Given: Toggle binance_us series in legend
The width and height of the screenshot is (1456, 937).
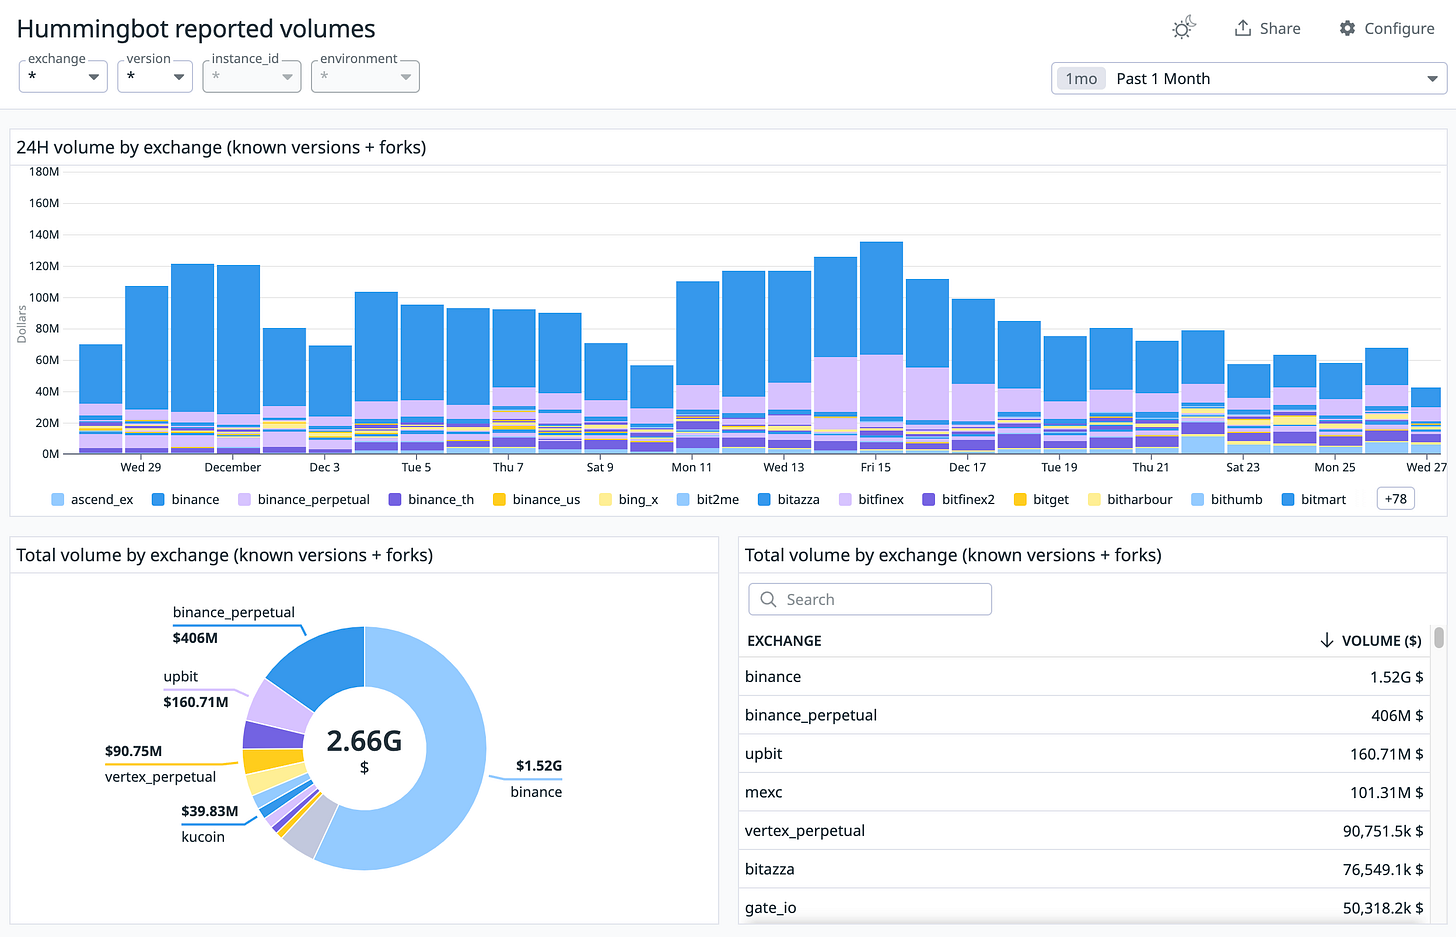Looking at the screenshot, I should coord(536,499).
